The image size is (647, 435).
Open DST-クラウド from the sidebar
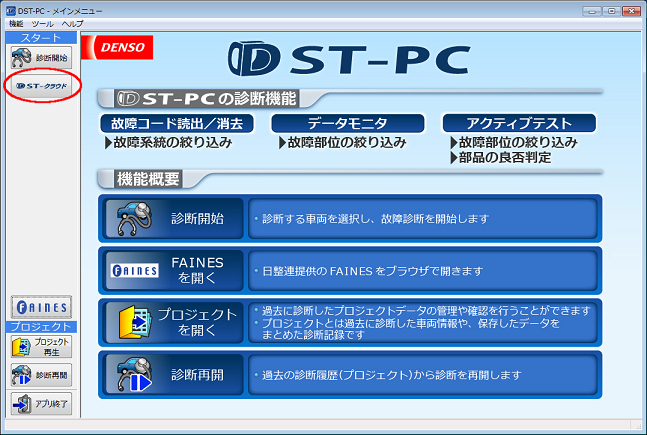41,86
